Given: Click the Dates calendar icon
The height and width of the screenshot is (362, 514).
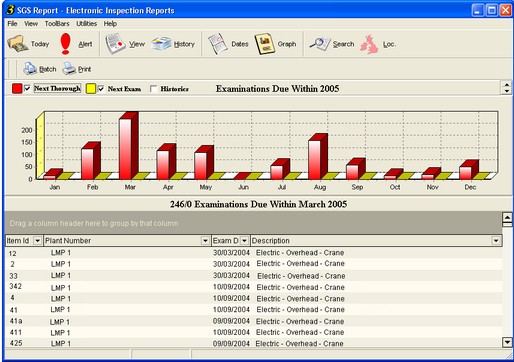Looking at the screenshot, I should (x=218, y=44).
